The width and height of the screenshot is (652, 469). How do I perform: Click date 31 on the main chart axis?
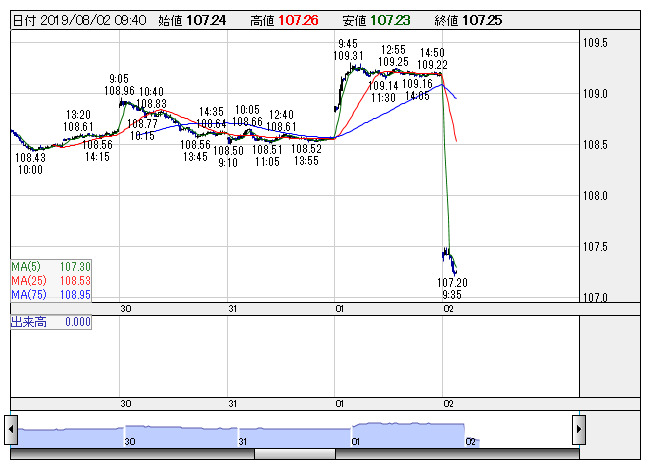click(232, 309)
